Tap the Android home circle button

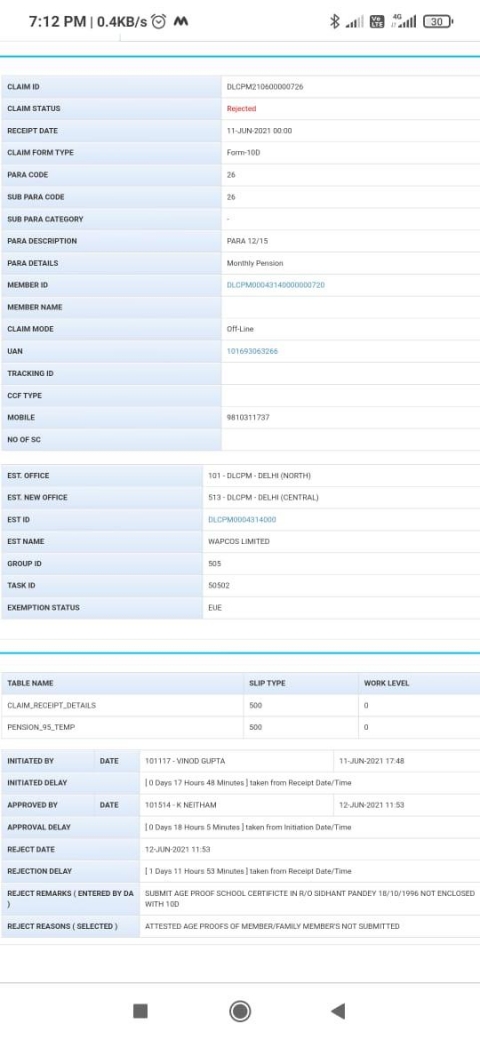239,1011
